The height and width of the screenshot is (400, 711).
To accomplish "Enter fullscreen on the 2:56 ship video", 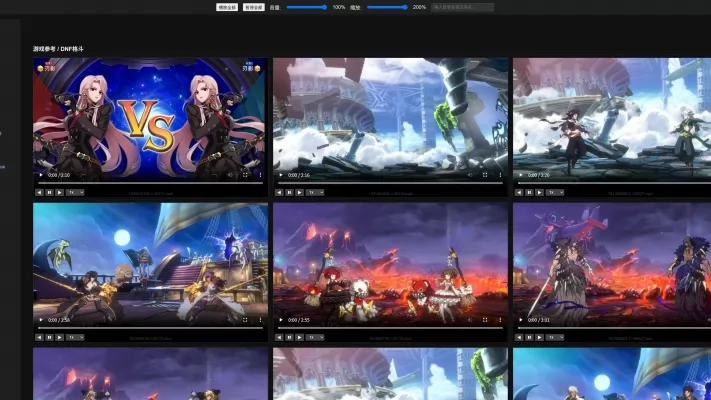I will coord(245,320).
